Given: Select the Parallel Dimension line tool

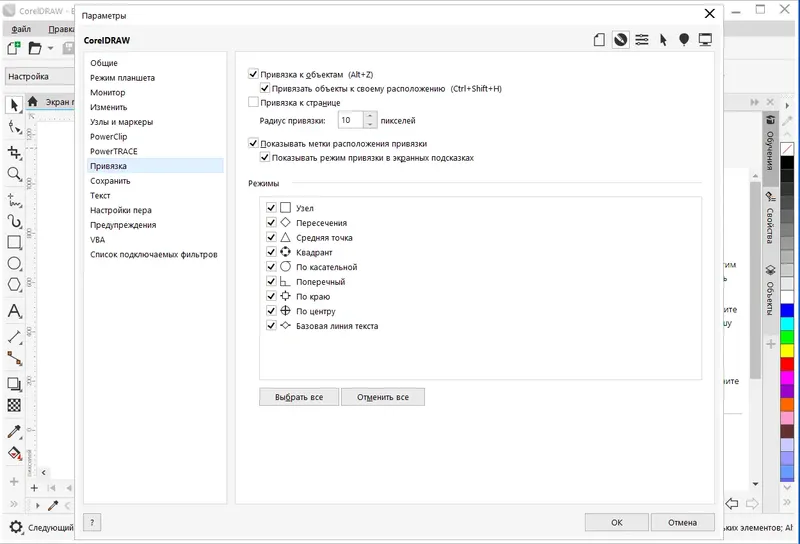Looking at the screenshot, I should tap(14, 337).
